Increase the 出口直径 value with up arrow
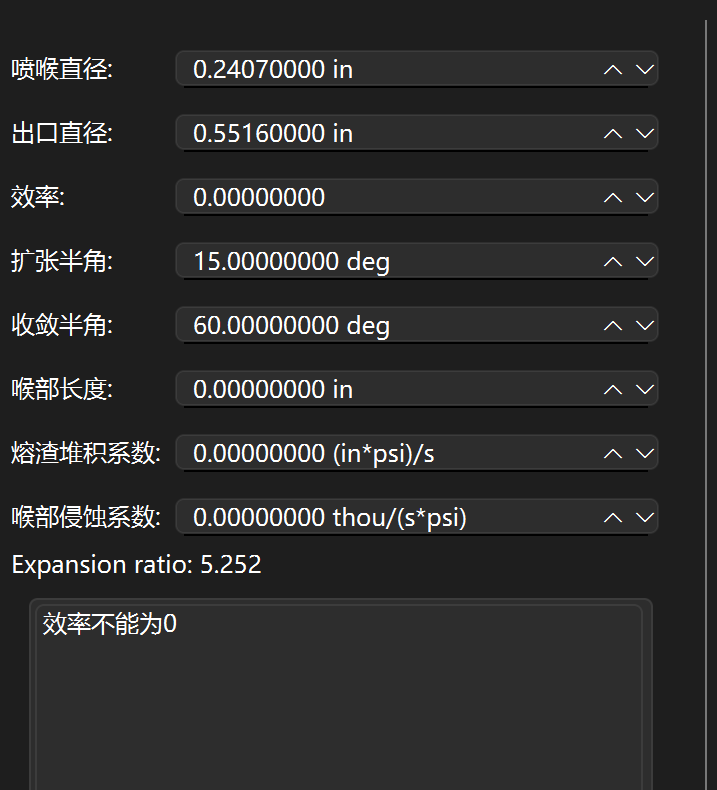This screenshot has width=717, height=790. click(x=613, y=134)
